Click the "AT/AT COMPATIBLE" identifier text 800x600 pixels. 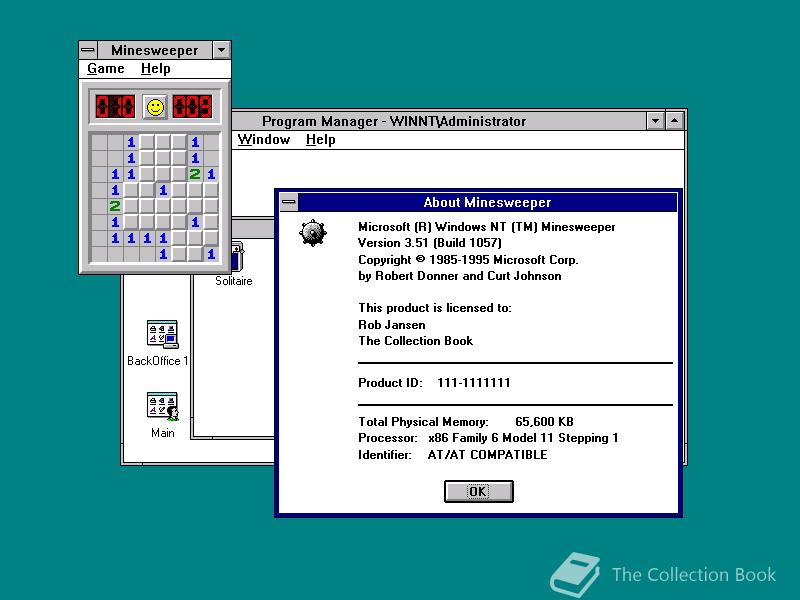point(487,455)
